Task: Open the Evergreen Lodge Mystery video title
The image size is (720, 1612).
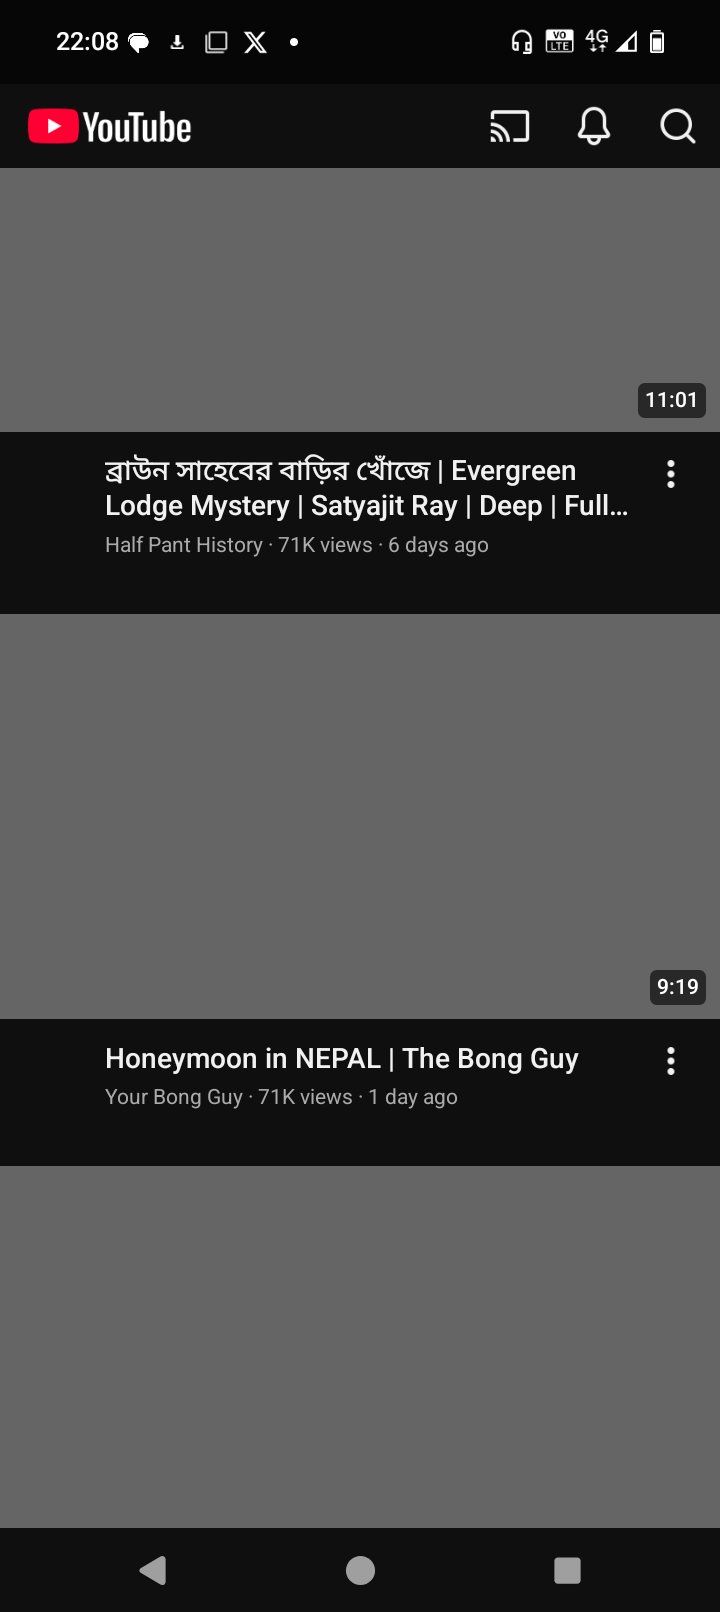Action: pyautogui.click(x=366, y=488)
